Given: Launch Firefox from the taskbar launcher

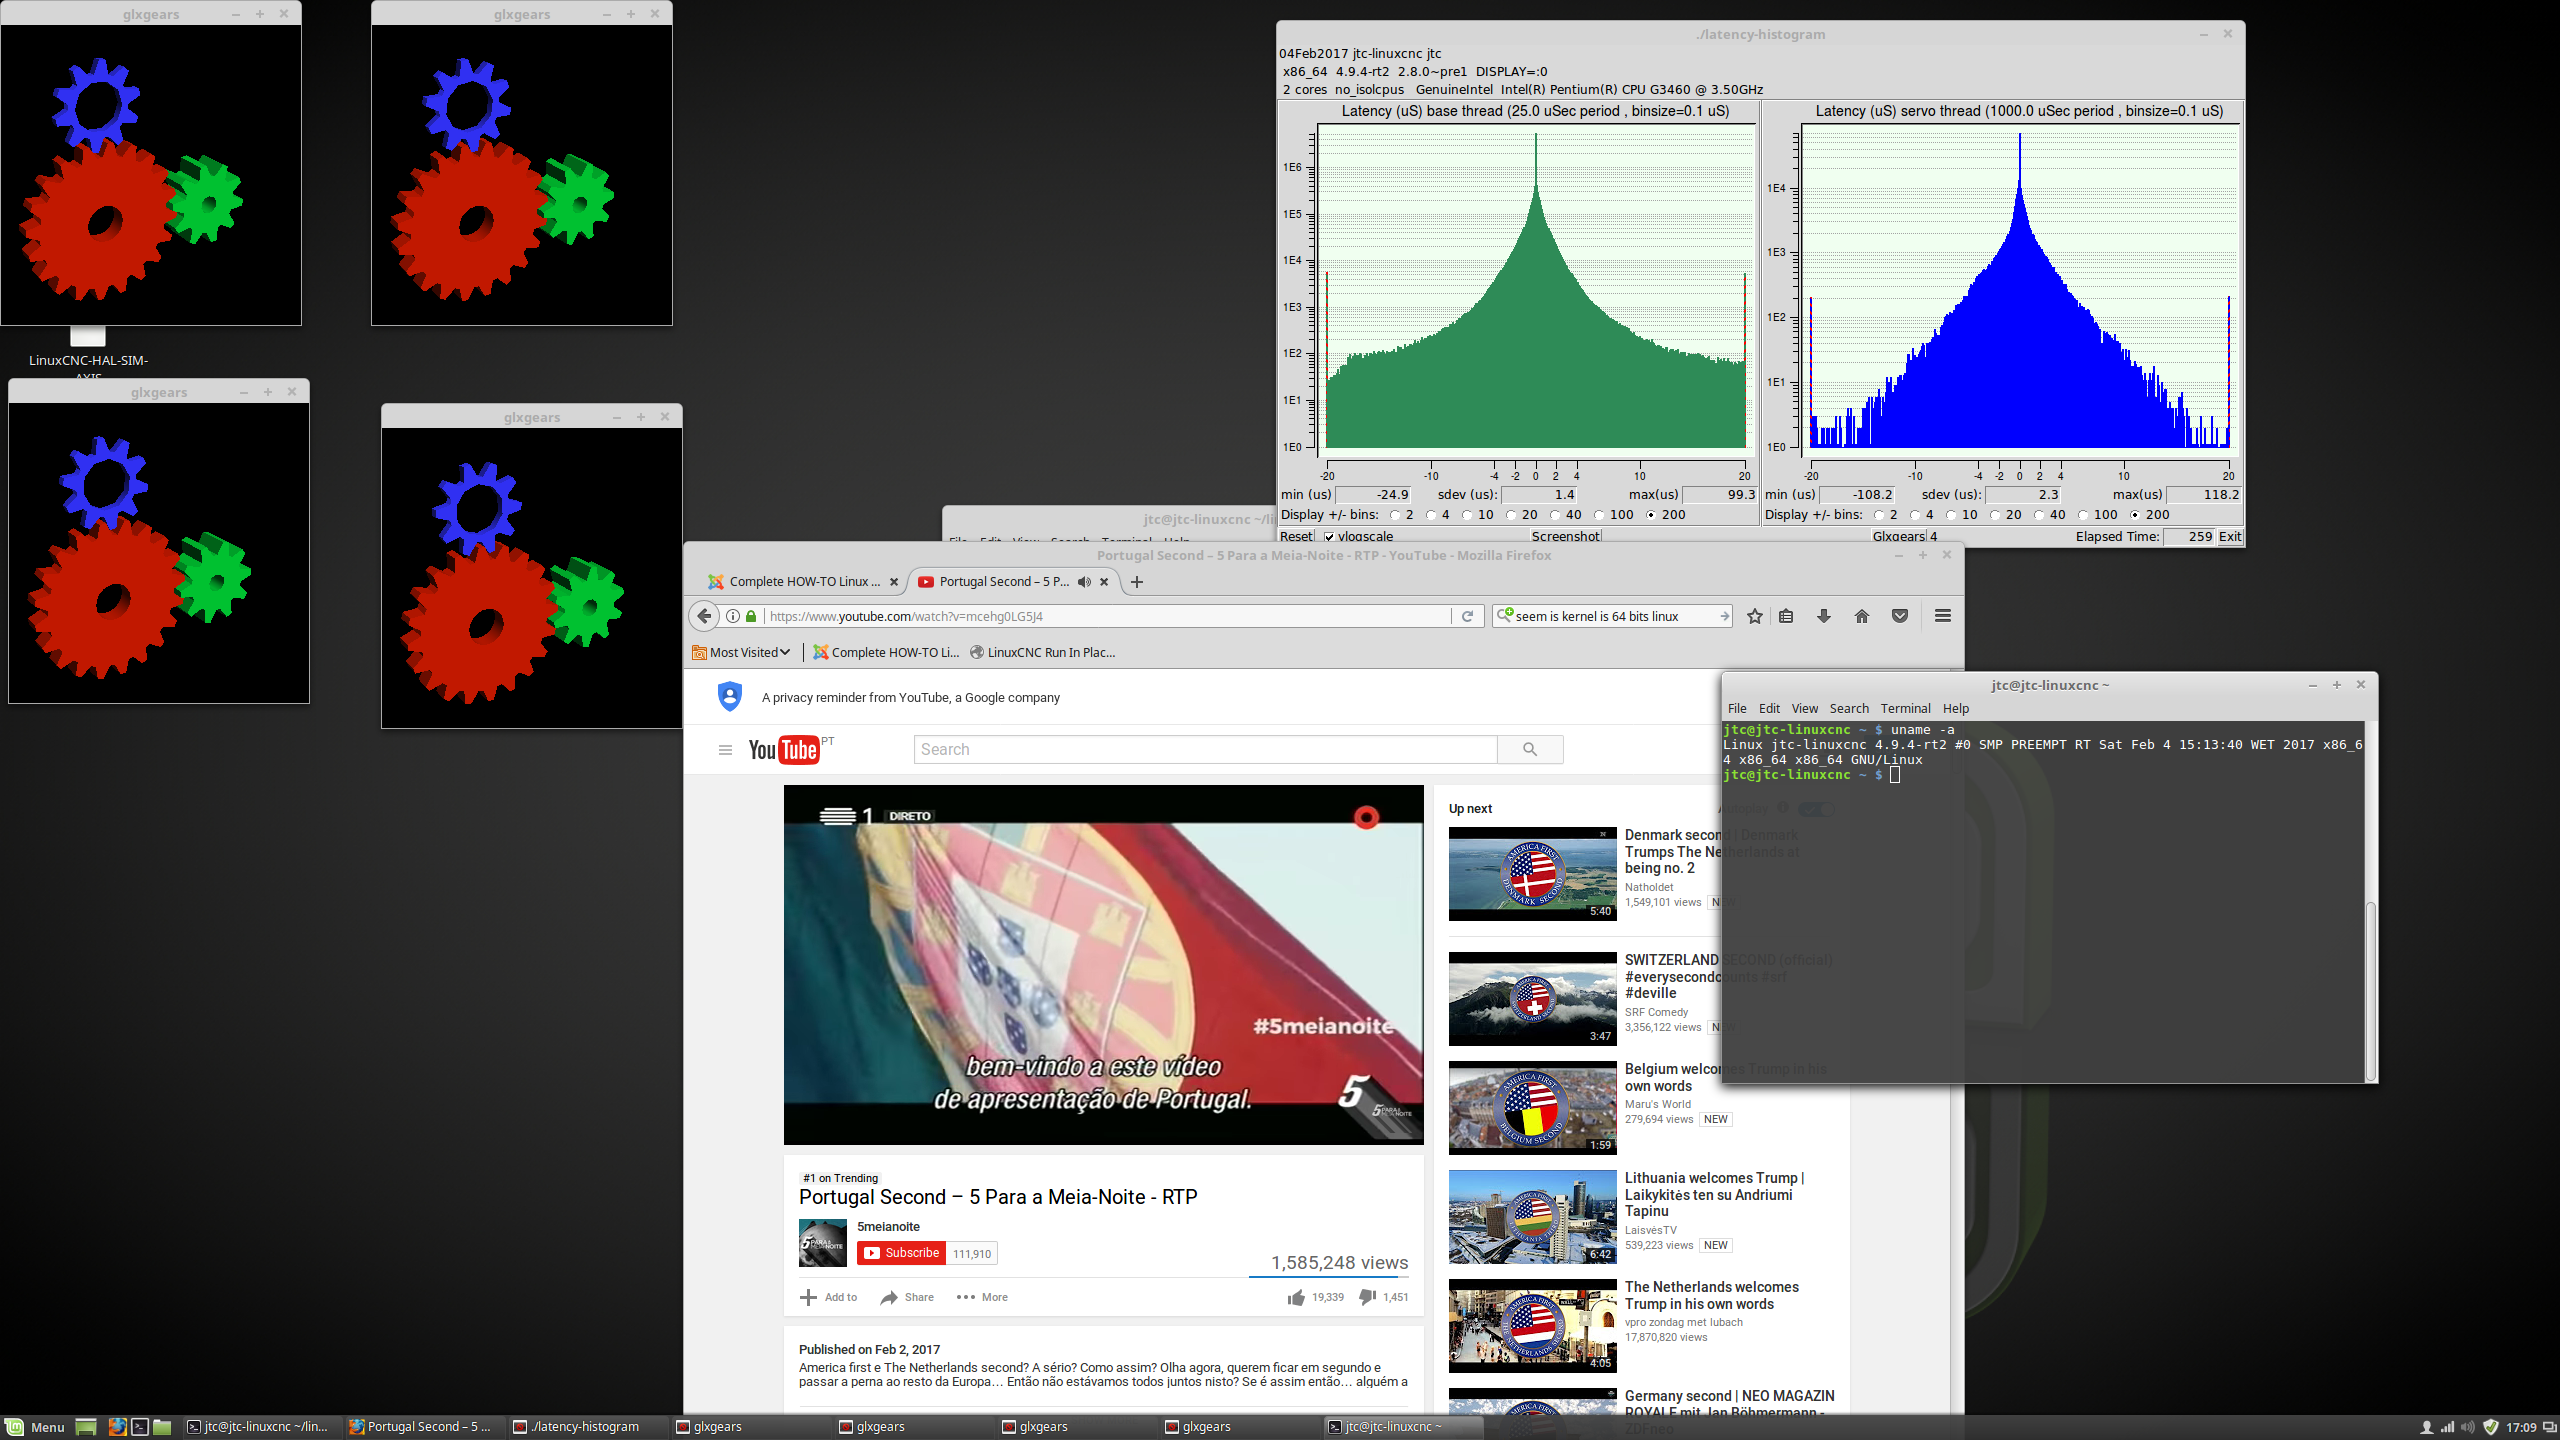Looking at the screenshot, I should [117, 1427].
